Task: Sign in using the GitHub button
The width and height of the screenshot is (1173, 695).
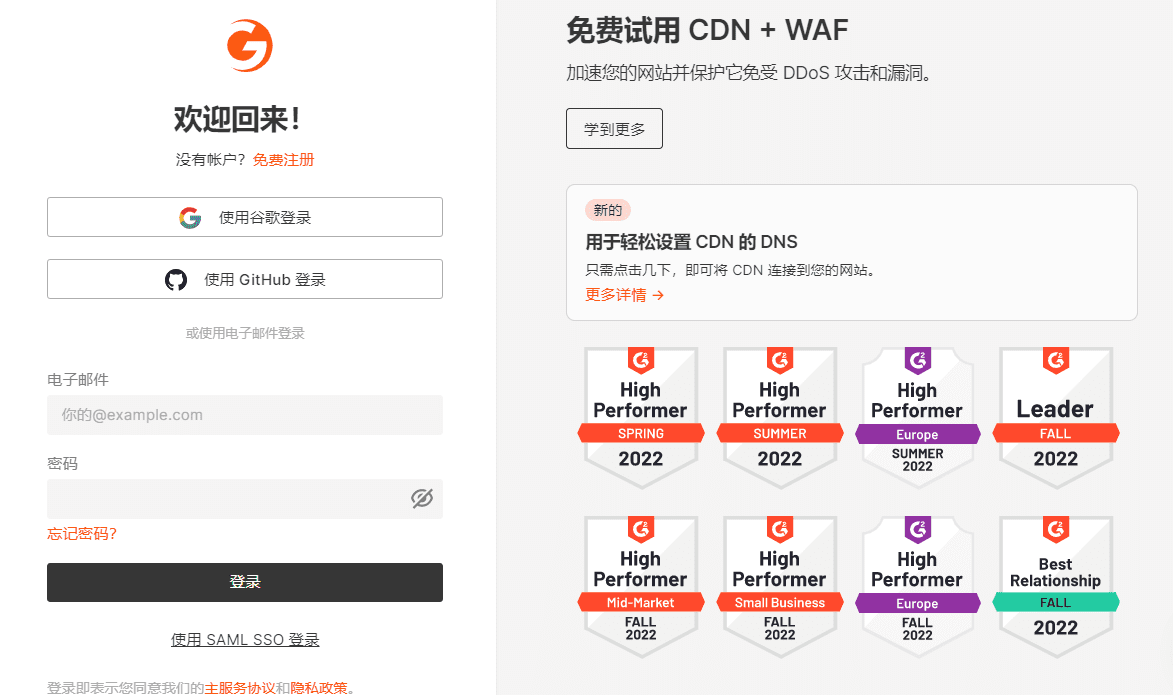Action: pyautogui.click(x=245, y=279)
